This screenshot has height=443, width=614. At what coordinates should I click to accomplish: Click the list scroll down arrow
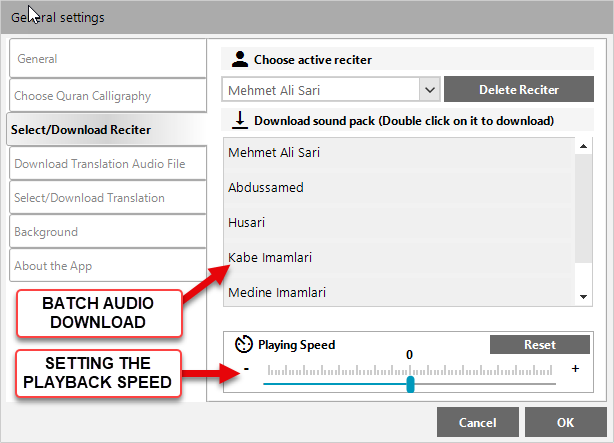point(583,297)
